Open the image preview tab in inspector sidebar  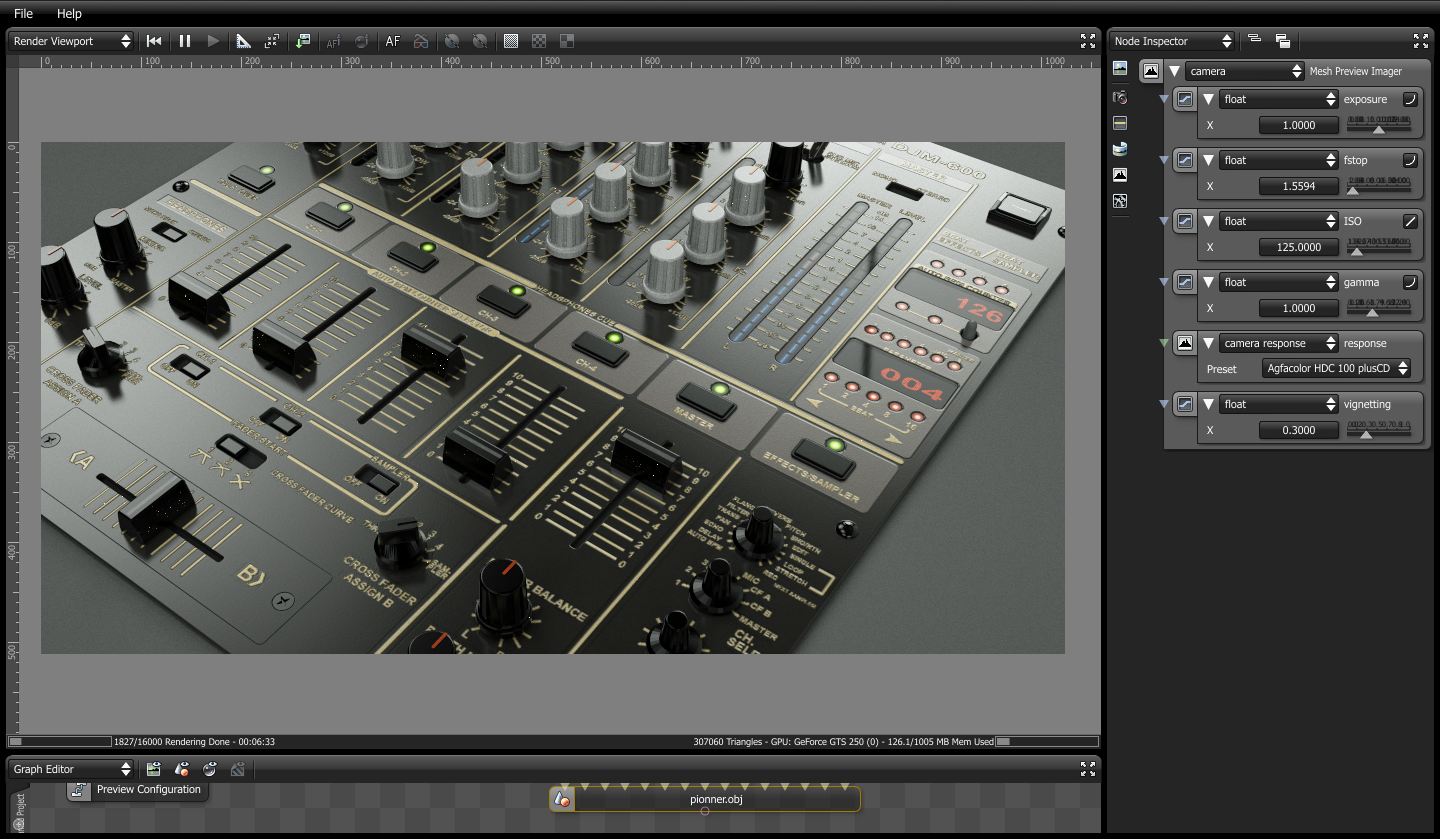click(1120, 69)
